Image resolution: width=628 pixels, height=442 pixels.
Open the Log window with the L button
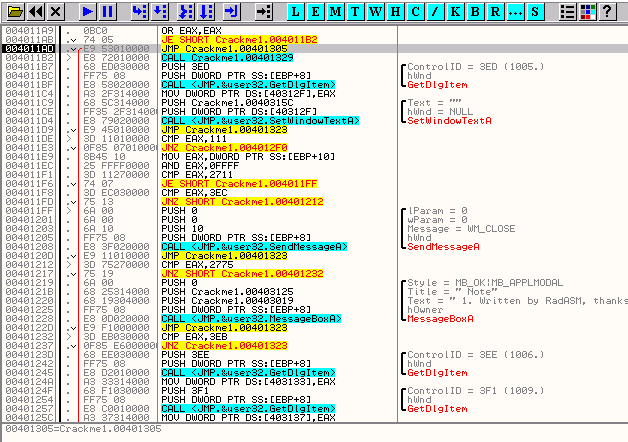pyautogui.click(x=297, y=11)
